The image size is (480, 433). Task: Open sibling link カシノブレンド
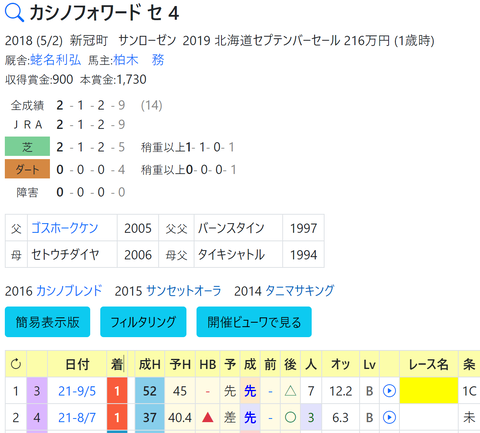pyautogui.click(x=69, y=291)
